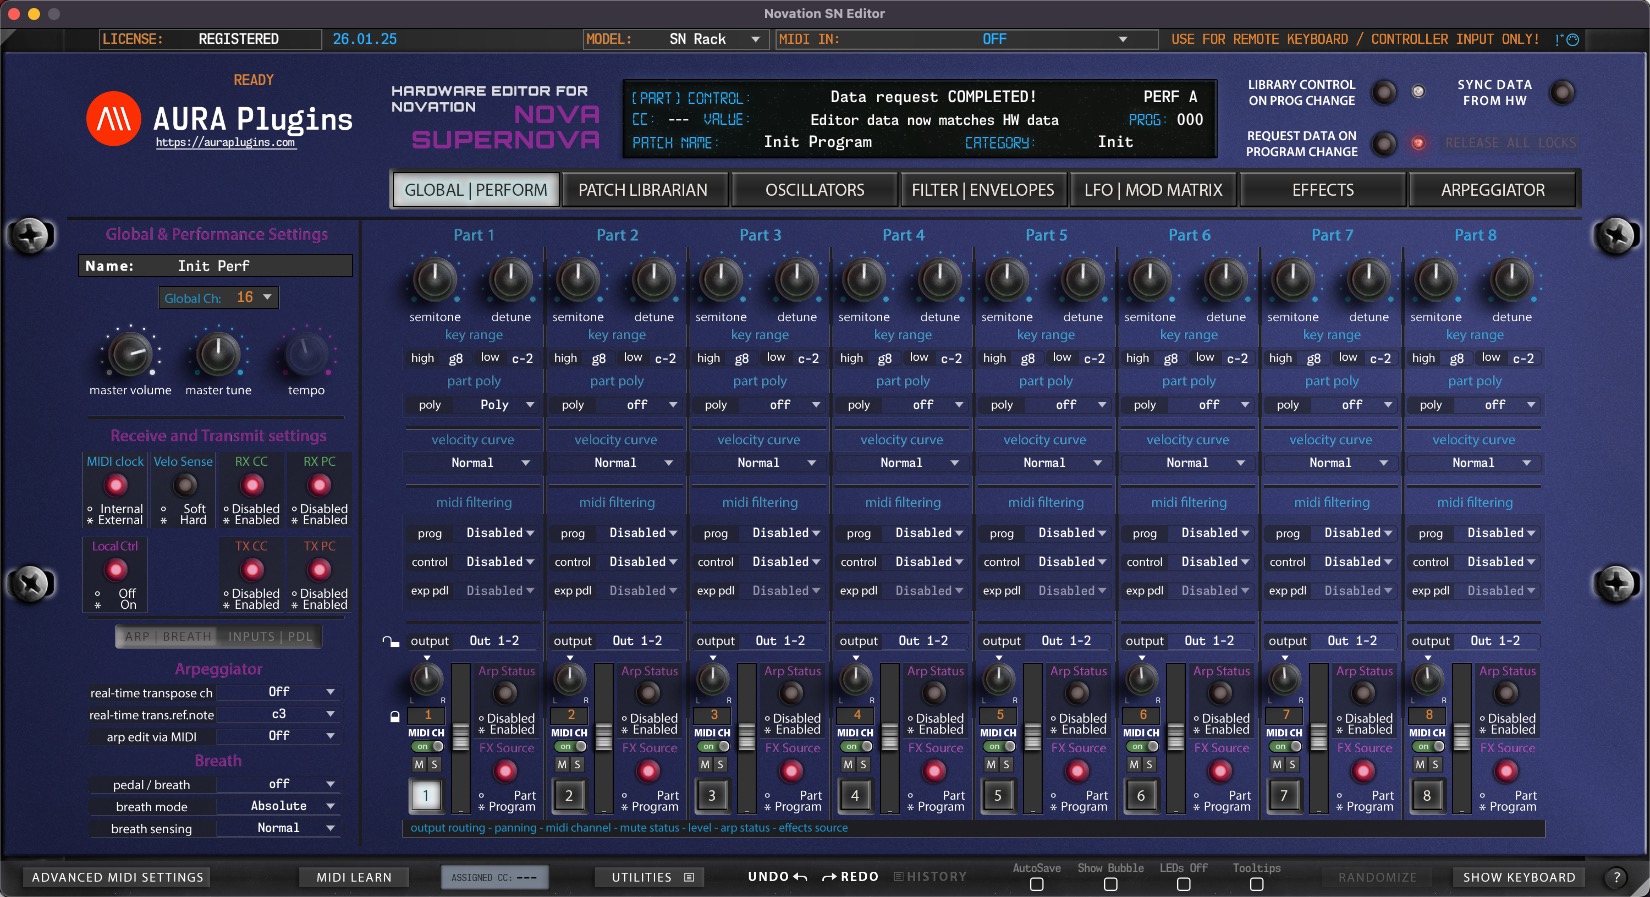Enable the AutoSave checkbox

click(1036, 884)
